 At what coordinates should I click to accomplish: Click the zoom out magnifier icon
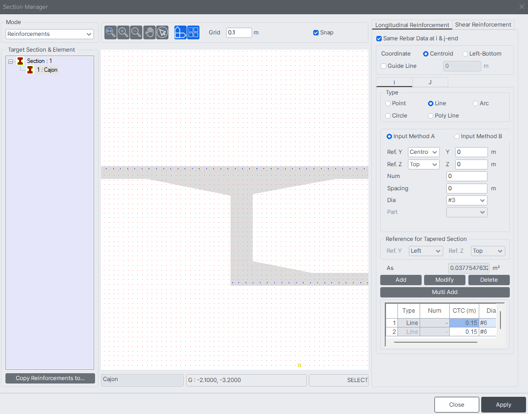(136, 33)
